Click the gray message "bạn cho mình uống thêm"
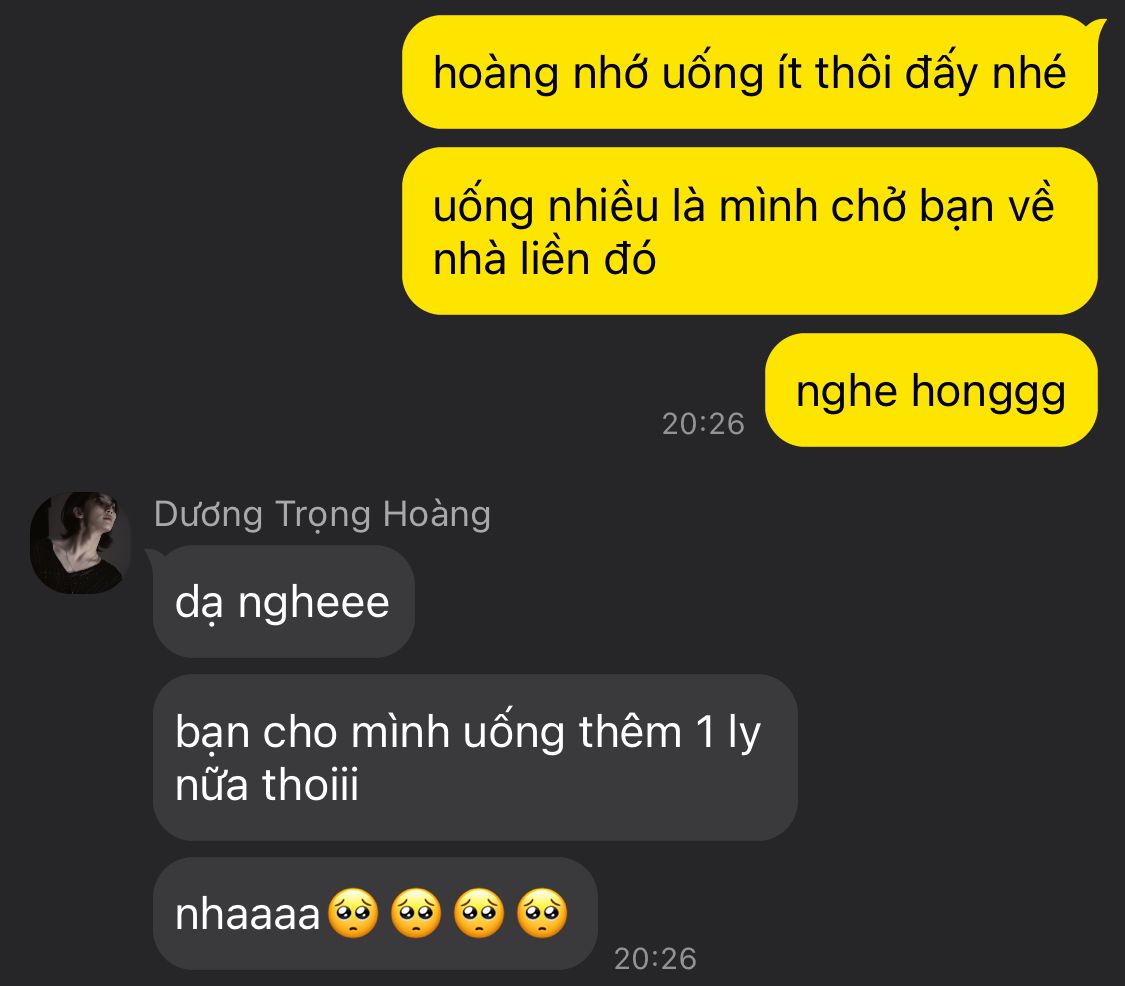Screen dimensions: 1125x986 pyautogui.click(x=475, y=758)
